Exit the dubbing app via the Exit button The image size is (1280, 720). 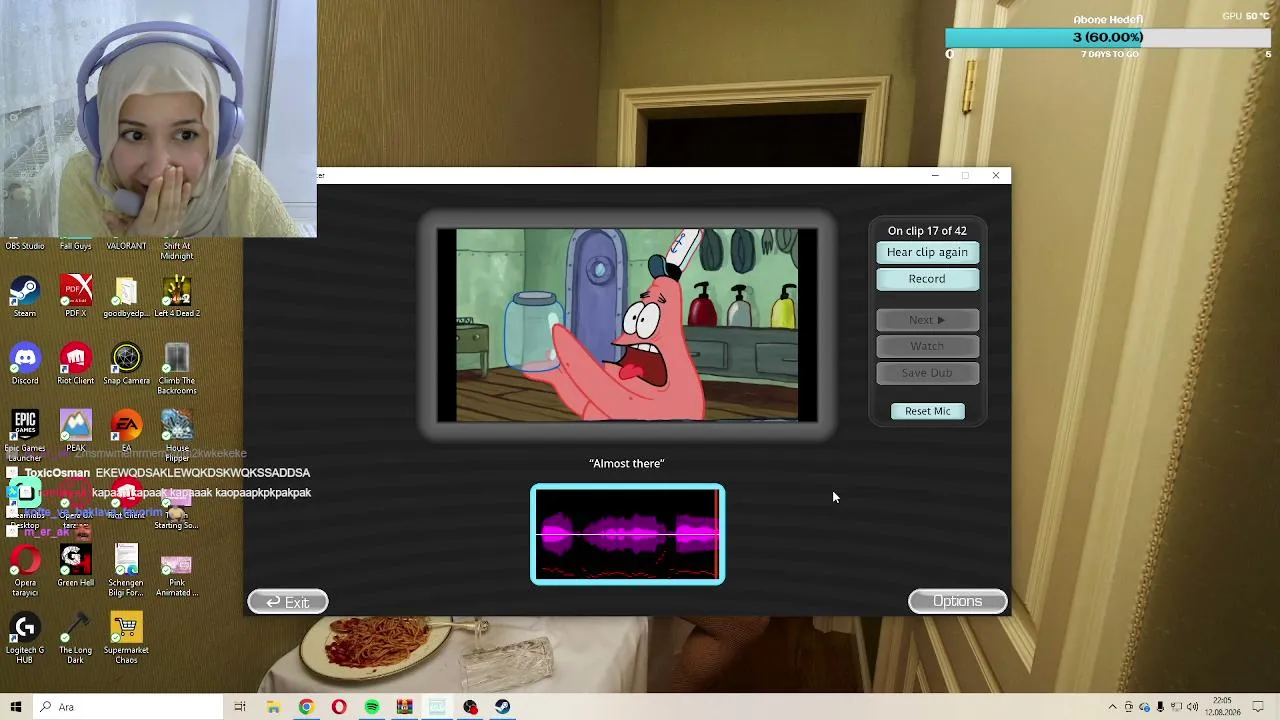coord(288,602)
